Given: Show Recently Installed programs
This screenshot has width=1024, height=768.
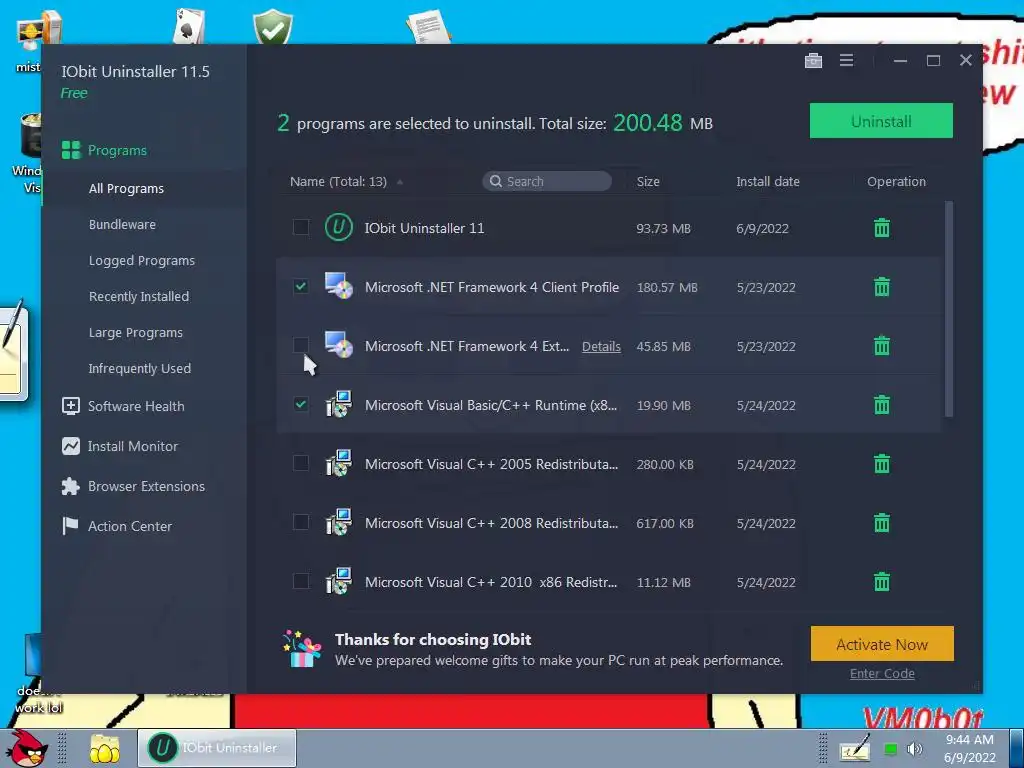Looking at the screenshot, I should point(138,296).
